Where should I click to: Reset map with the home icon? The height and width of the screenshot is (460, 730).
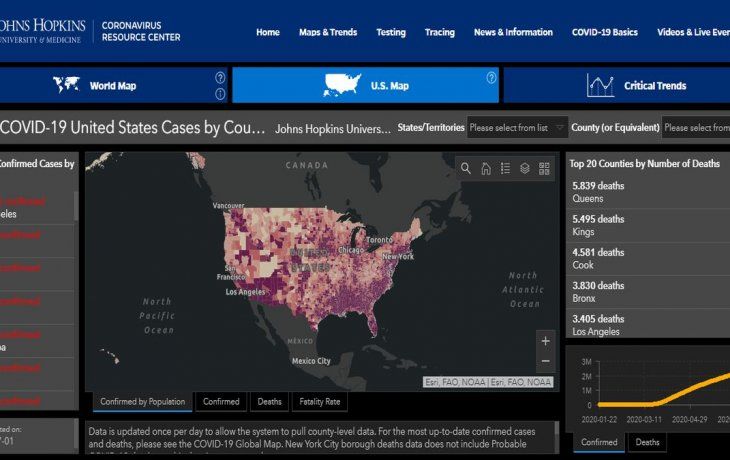(x=486, y=168)
